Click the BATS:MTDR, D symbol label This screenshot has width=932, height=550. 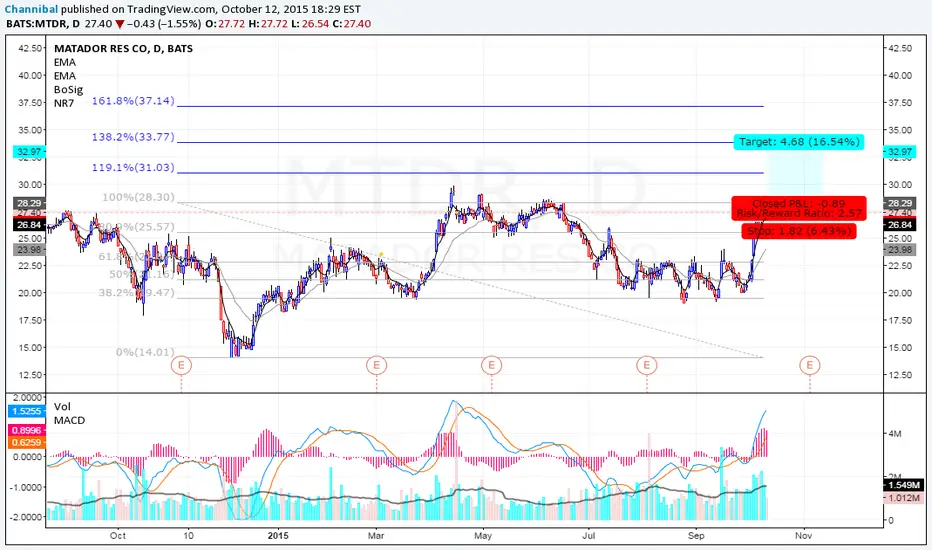coord(43,24)
